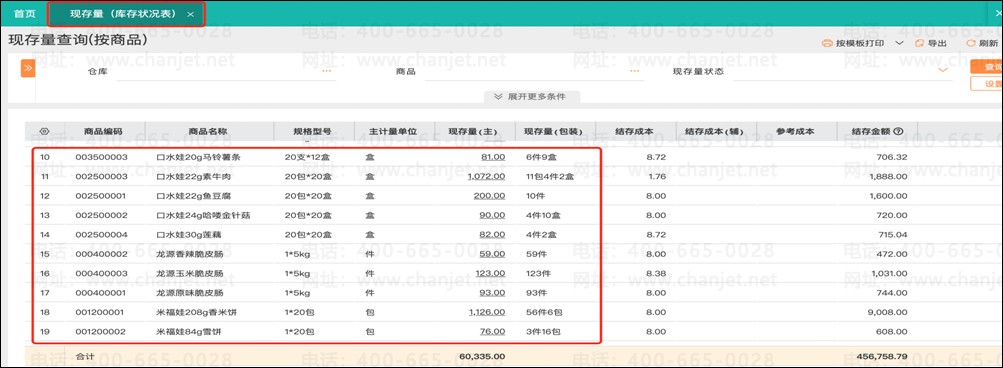Click the 商品 lookup ellipsis button

[x=635, y=71]
